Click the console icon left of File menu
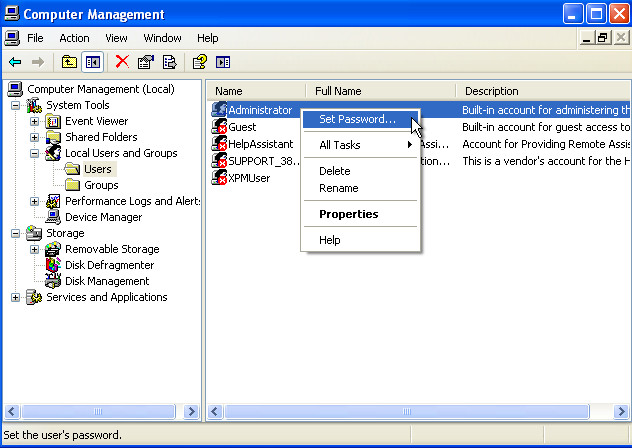This screenshot has height=448, width=632. pos(12,38)
